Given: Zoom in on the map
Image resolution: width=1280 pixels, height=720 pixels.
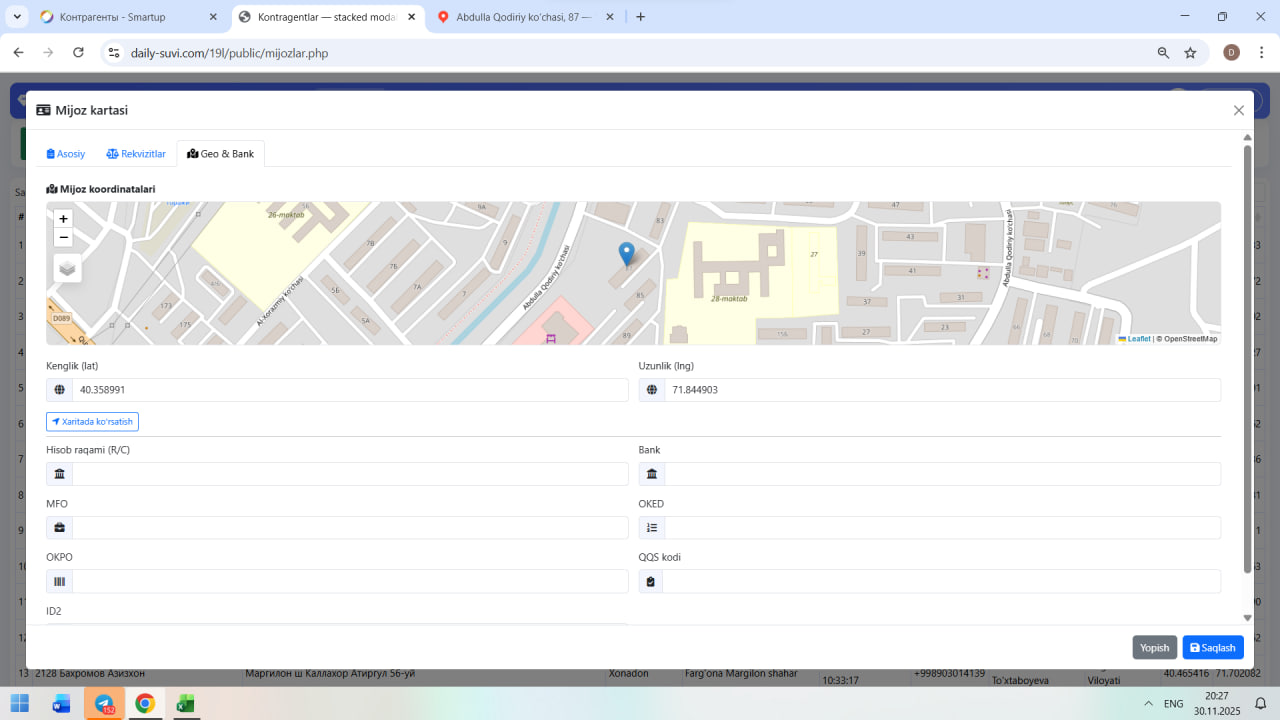Looking at the screenshot, I should coord(63,218).
